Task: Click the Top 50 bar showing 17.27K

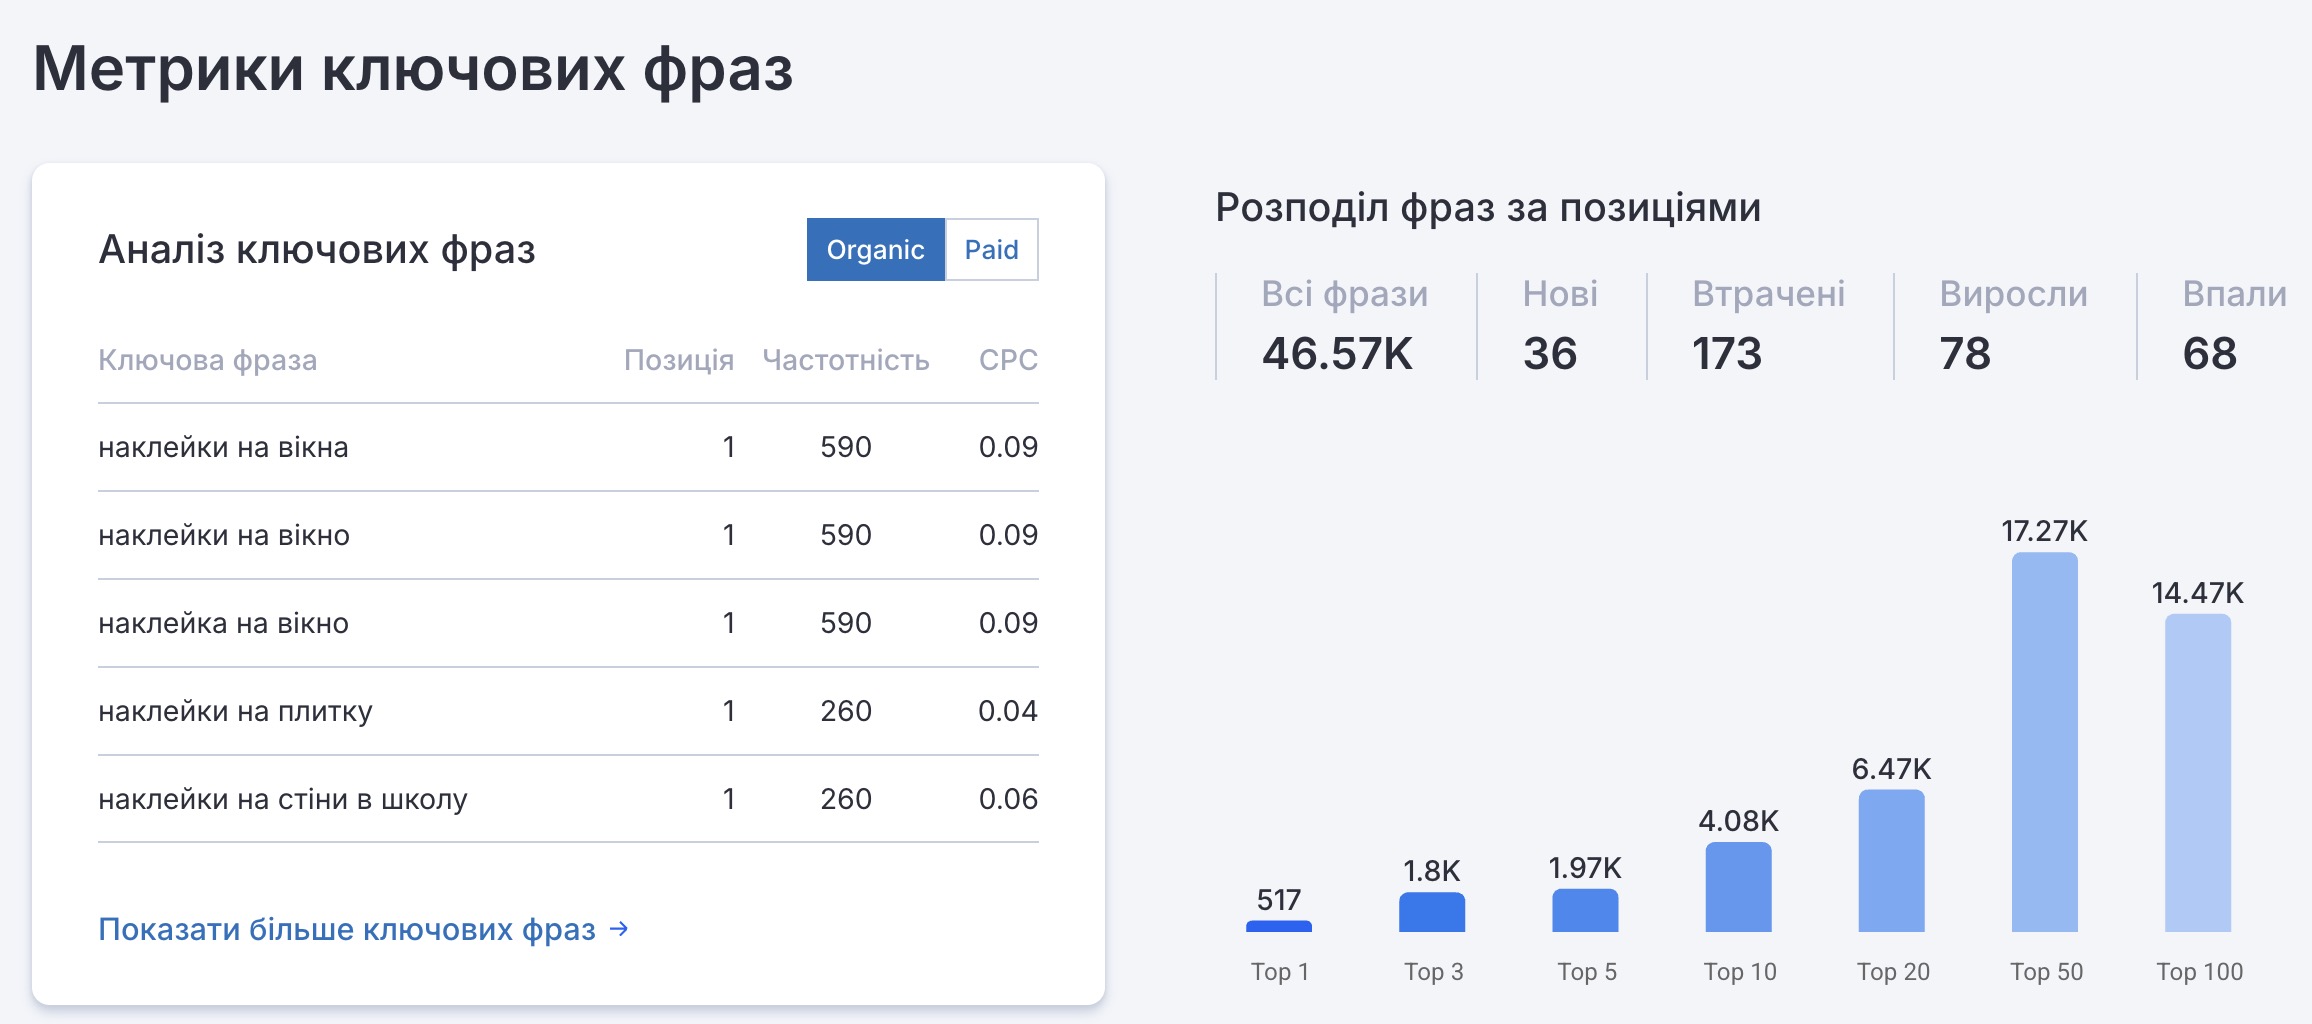Action: click(x=2044, y=742)
